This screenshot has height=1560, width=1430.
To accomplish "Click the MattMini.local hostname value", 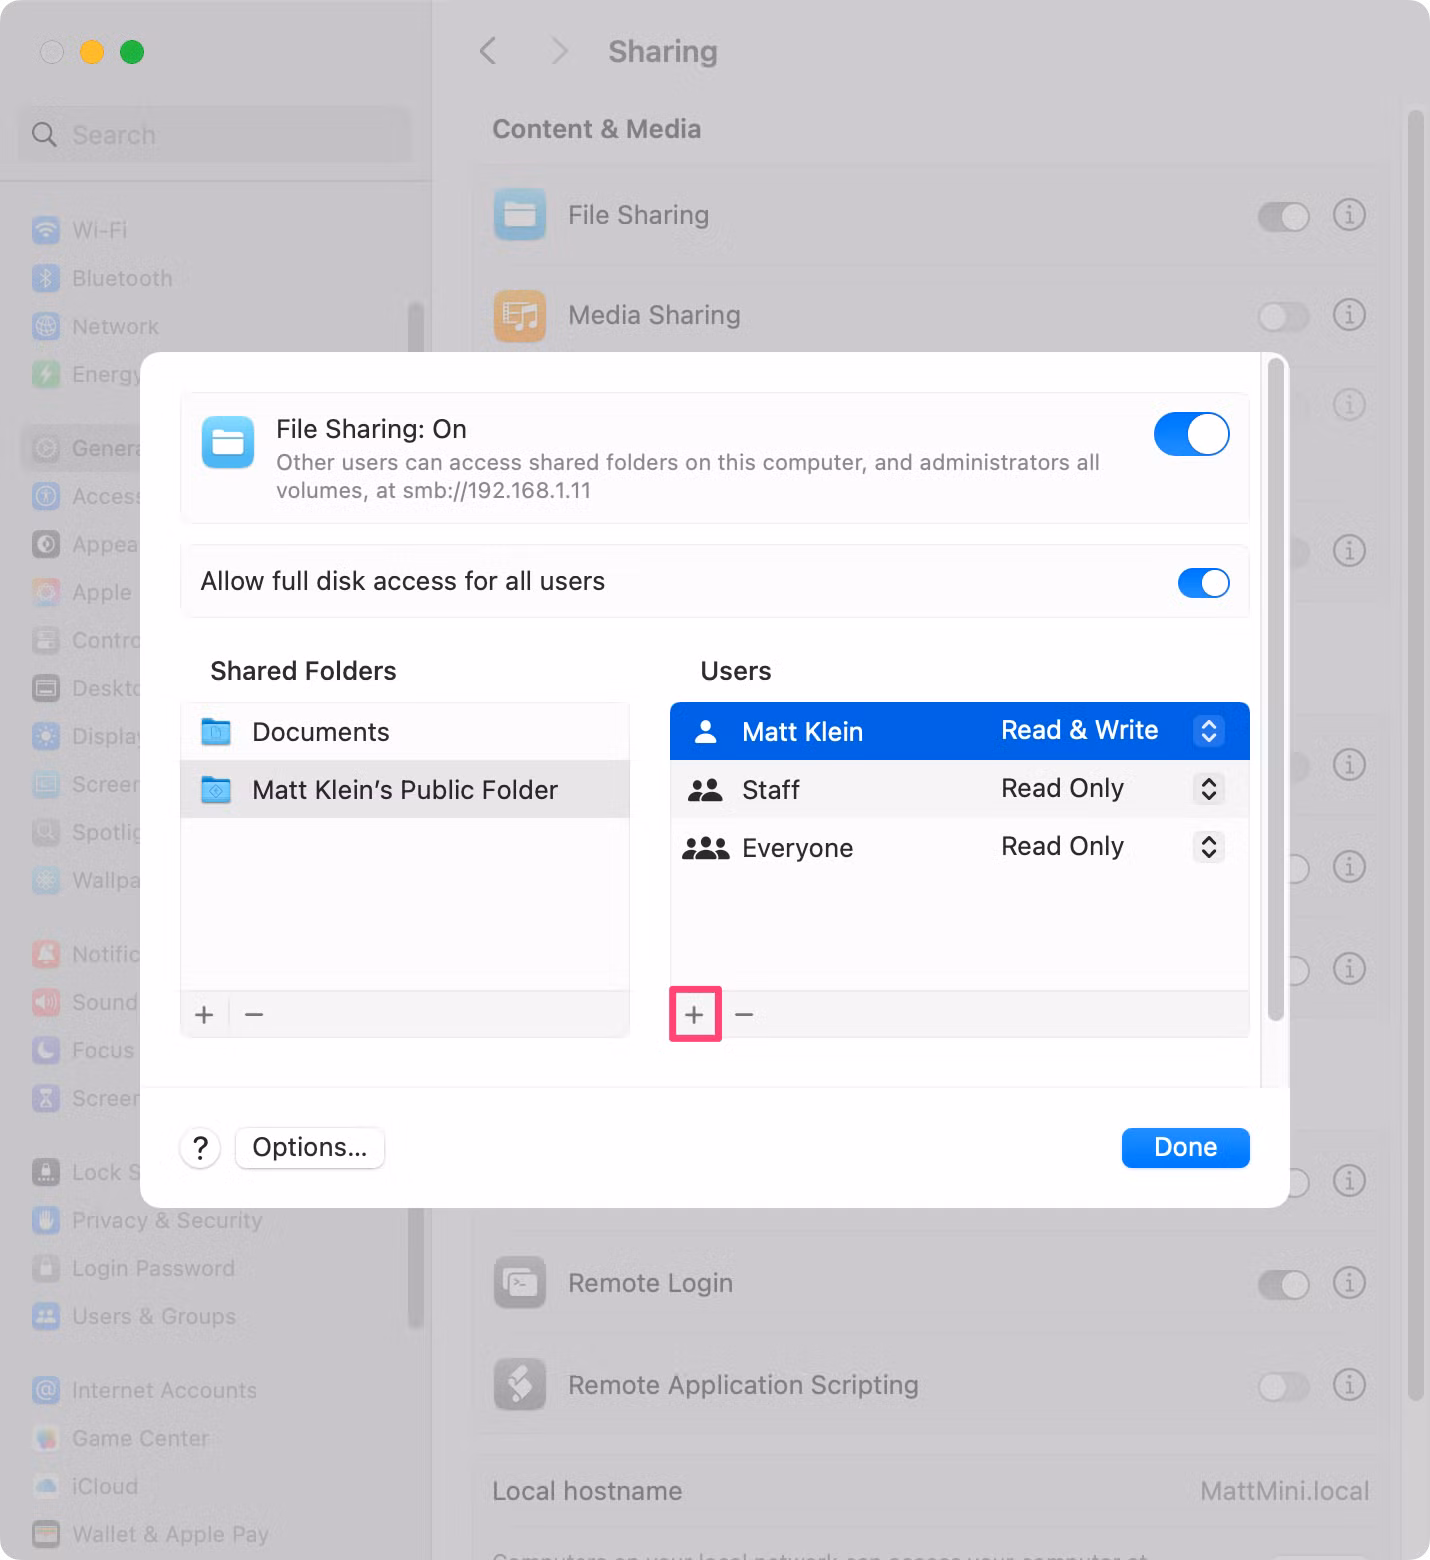I will coord(1284,1491).
